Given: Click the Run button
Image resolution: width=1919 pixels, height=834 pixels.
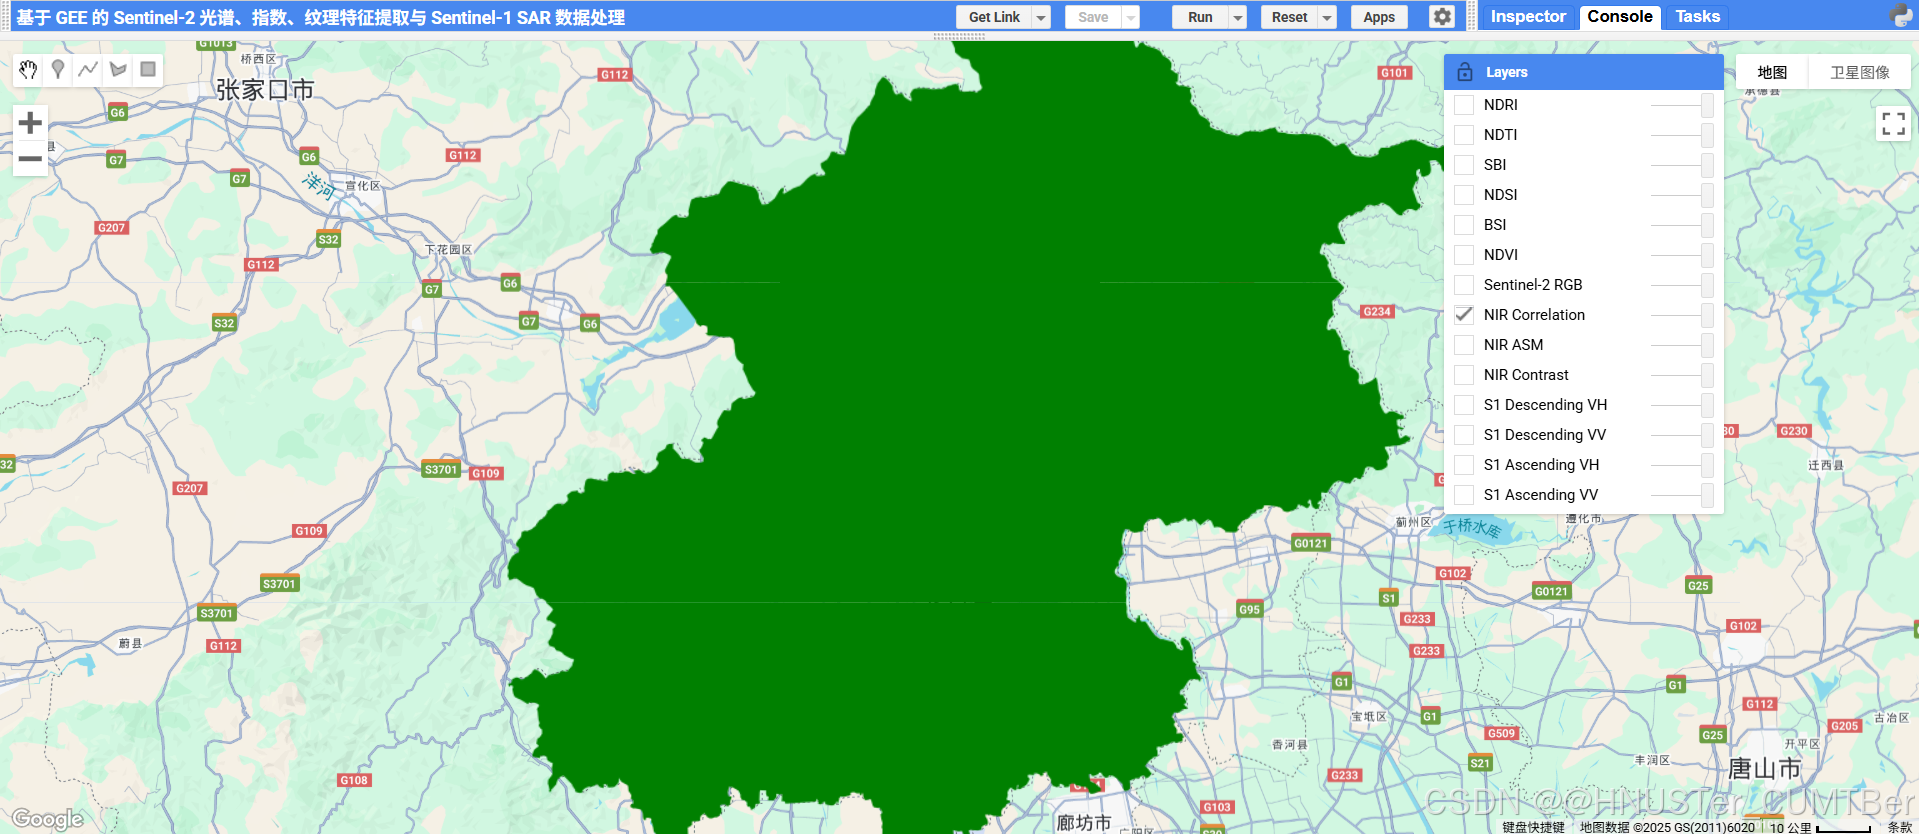Looking at the screenshot, I should pyautogui.click(x=1200, y=17).
